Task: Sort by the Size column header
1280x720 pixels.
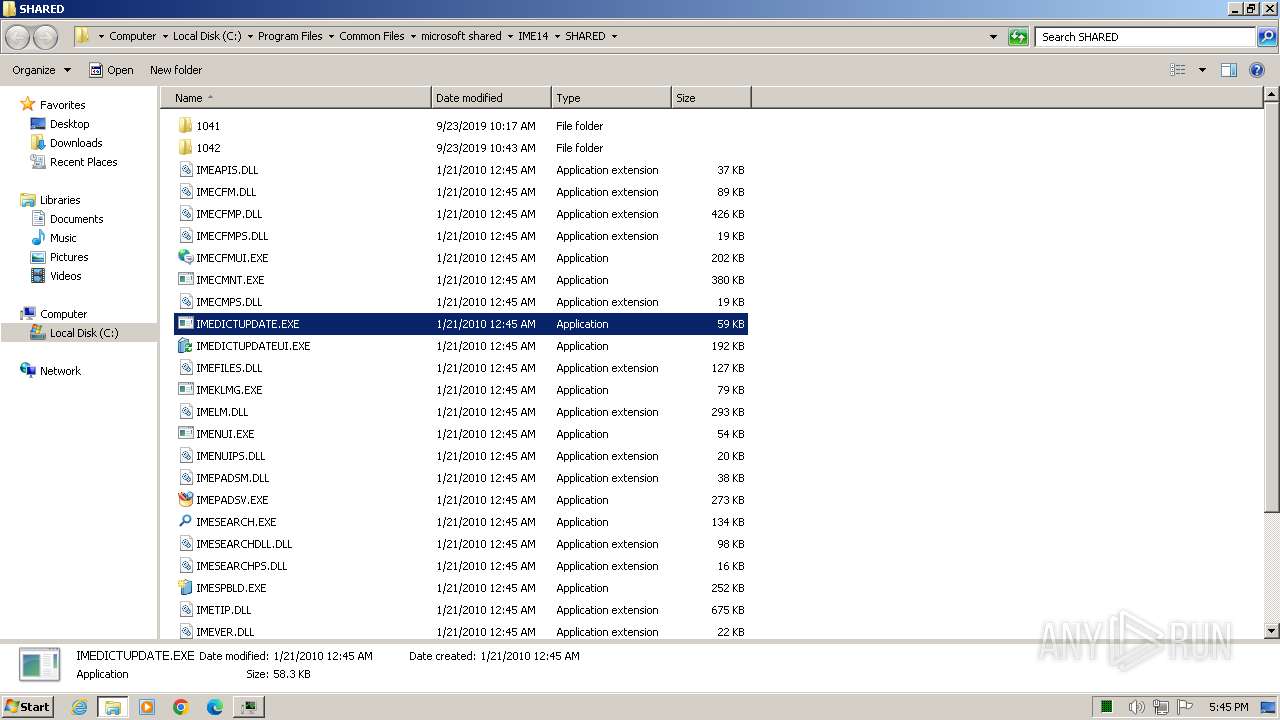Action: (711, 98)
